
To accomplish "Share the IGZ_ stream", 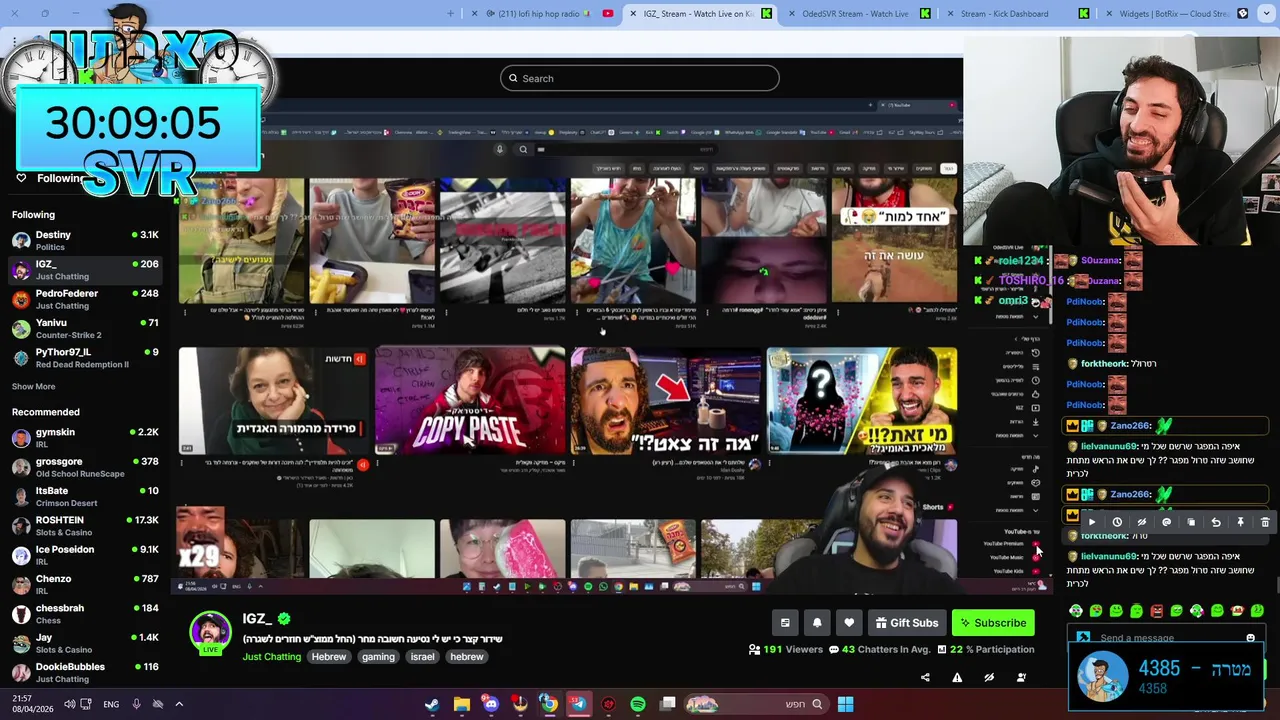I will point(925,678).
